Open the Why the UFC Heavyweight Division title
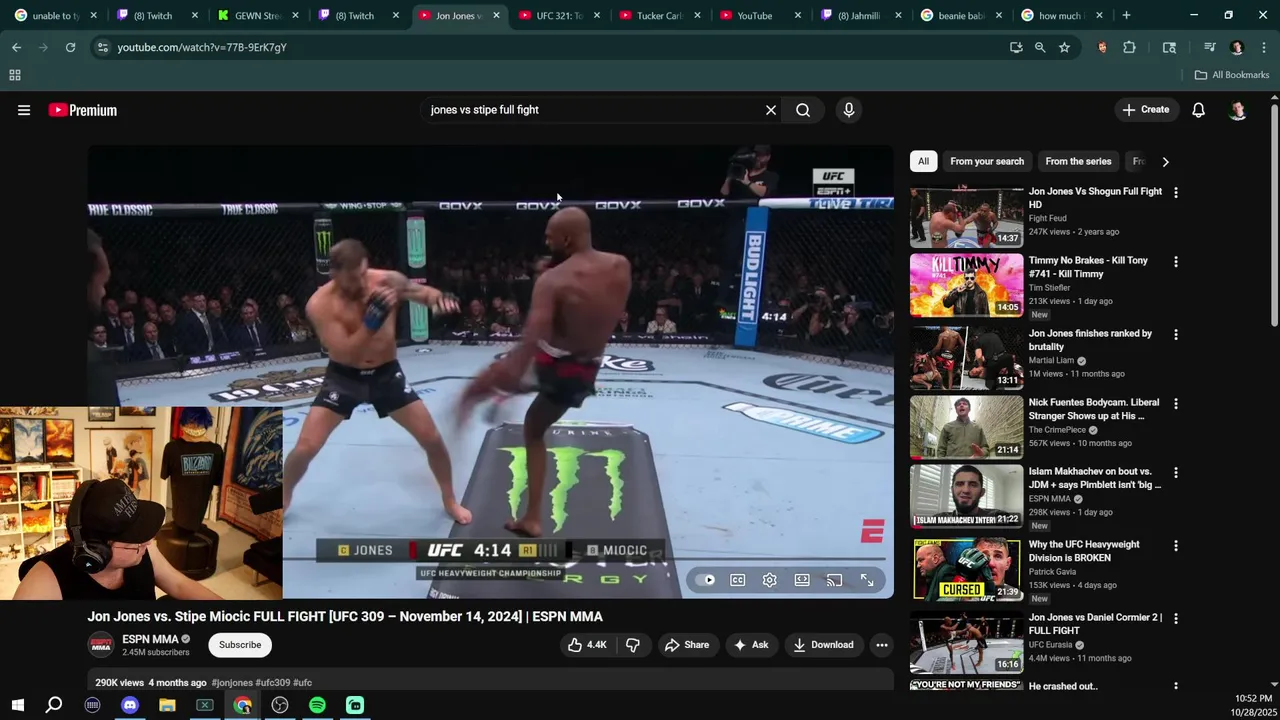 pyautogui.click(x=1084, y=551)
